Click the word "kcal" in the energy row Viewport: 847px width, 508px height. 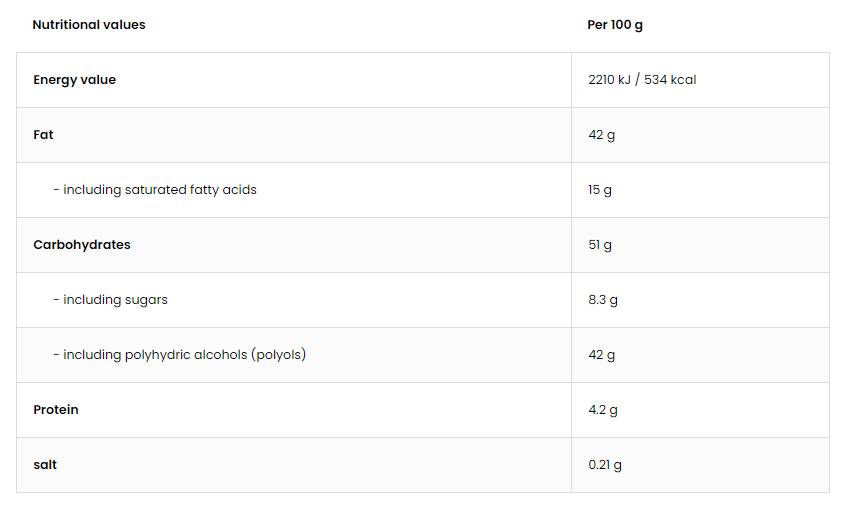pos(684,80)
